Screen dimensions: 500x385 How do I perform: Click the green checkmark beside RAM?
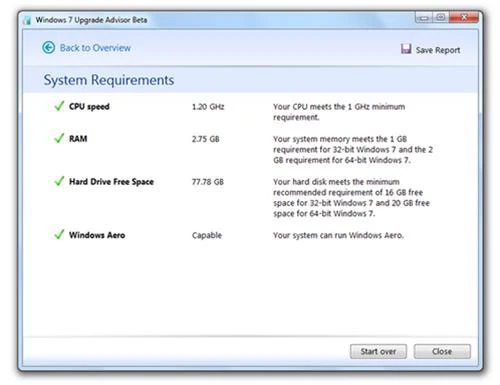click(x=59, y=138)
